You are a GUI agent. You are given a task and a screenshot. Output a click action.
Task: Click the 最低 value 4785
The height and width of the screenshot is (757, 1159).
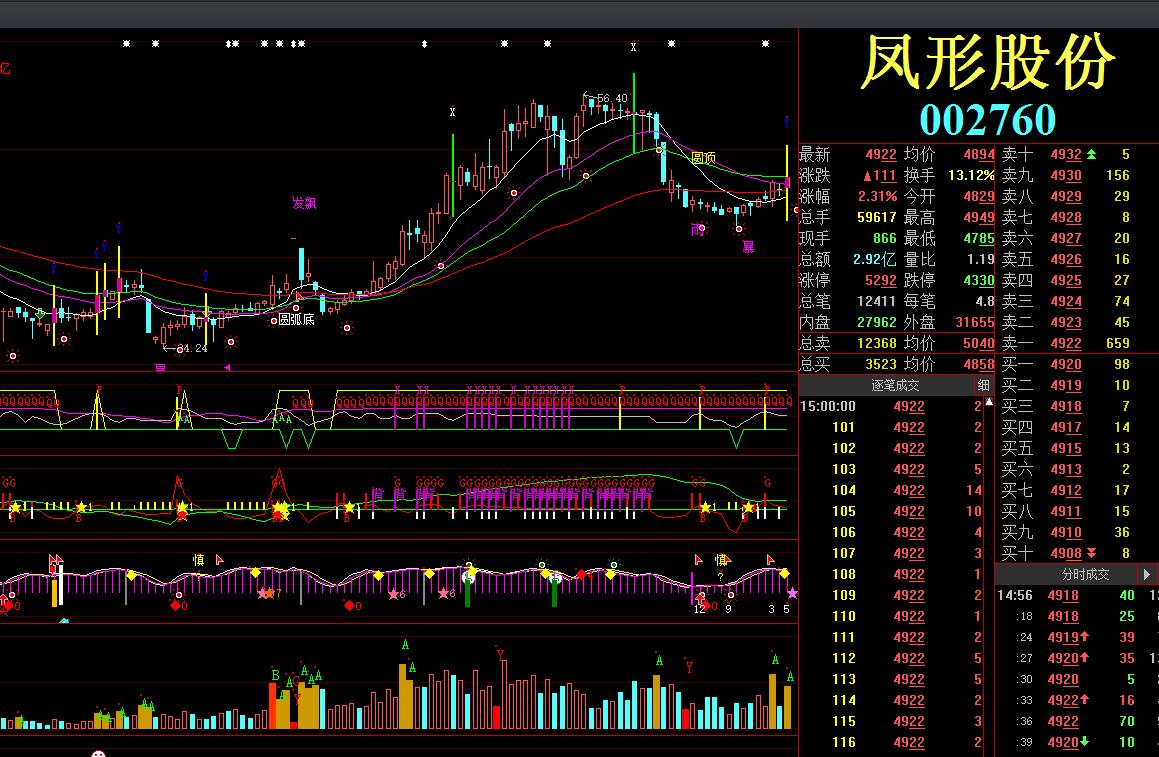[x=979, y=238]
